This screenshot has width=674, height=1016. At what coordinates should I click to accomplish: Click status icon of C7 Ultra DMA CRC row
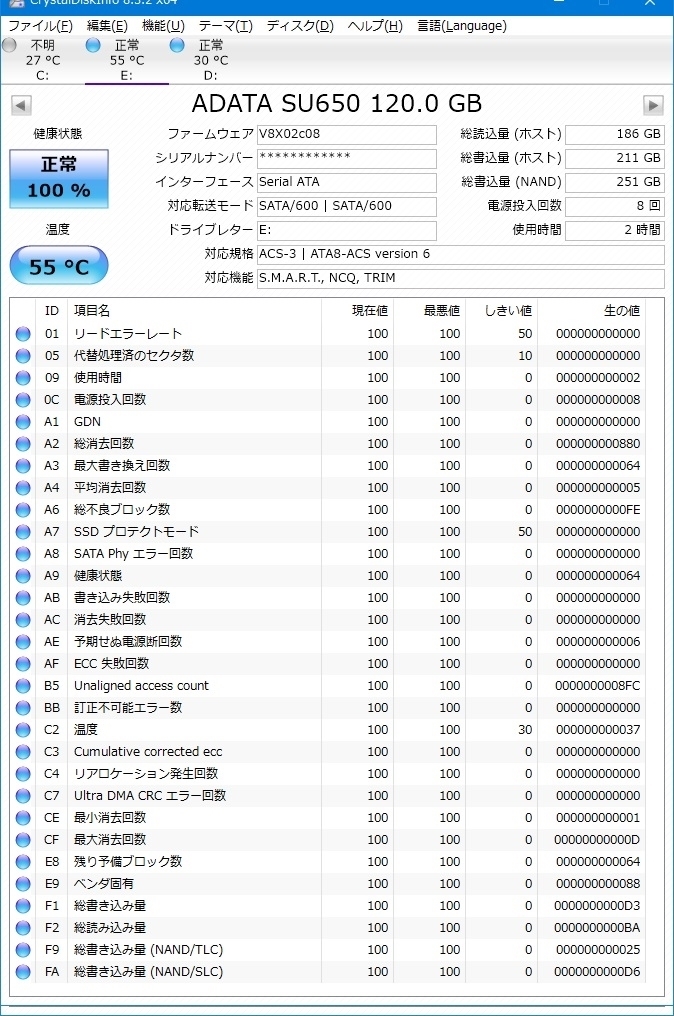(23, 797)
